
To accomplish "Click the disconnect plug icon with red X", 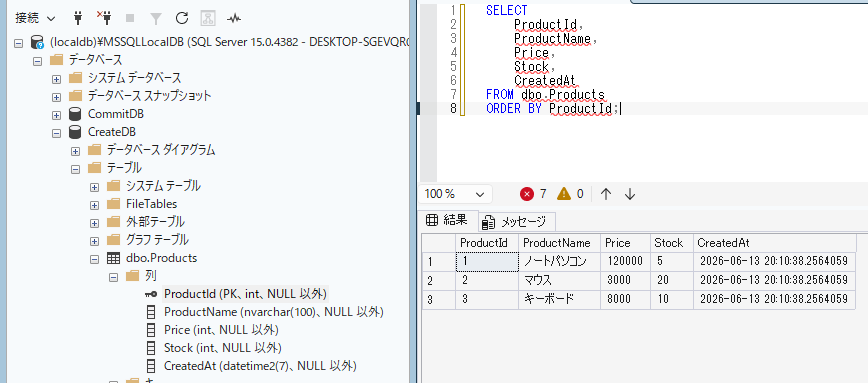I will coord(104,18).
